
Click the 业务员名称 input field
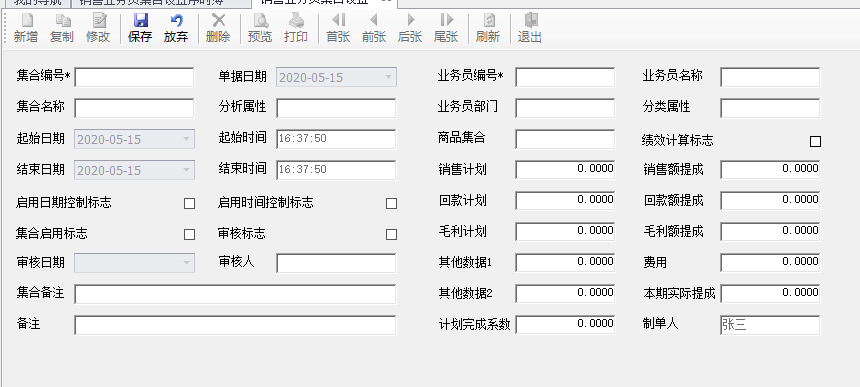coord(770,77)
